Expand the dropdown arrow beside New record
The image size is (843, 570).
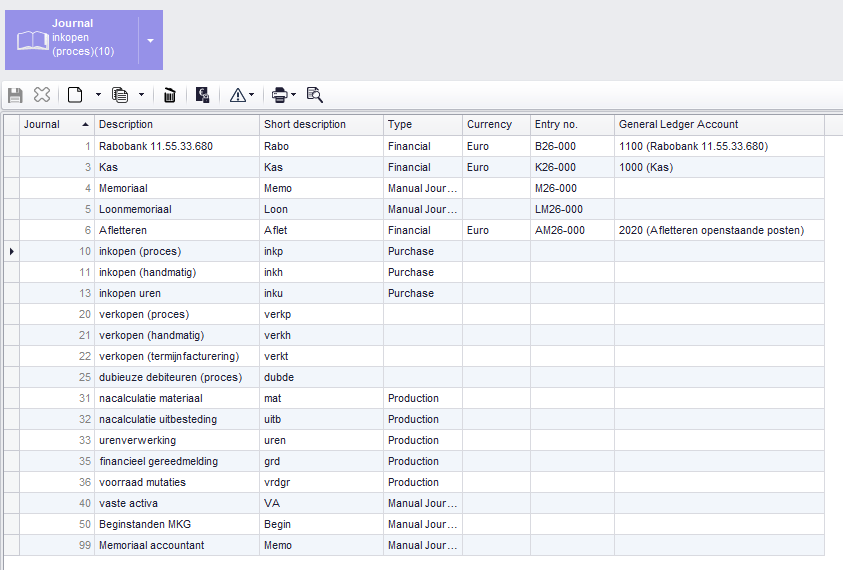[x=98, y=95]
